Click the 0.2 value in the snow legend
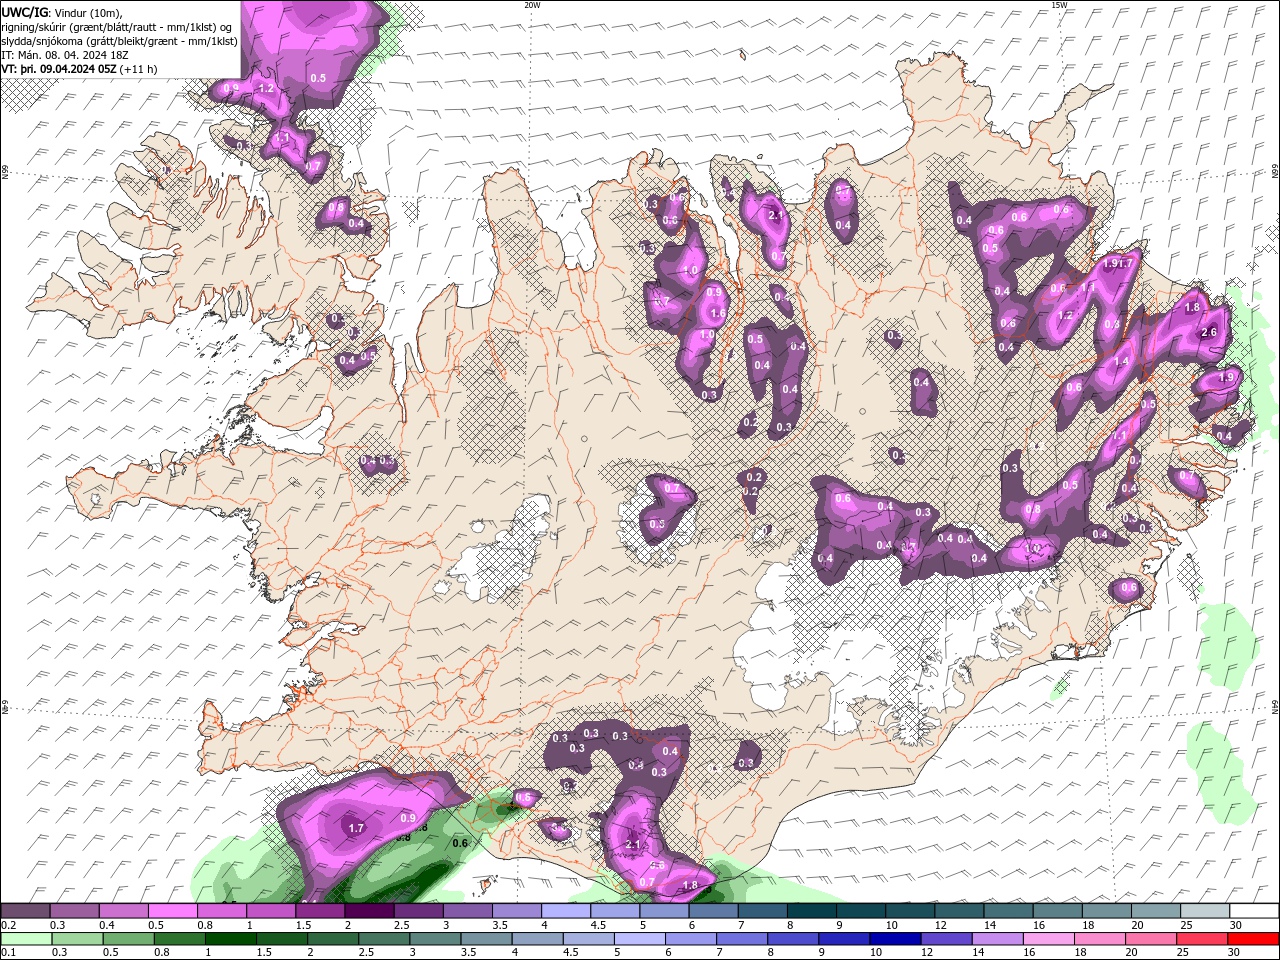This screenshot has height=960, width=1280. point(9,925)
